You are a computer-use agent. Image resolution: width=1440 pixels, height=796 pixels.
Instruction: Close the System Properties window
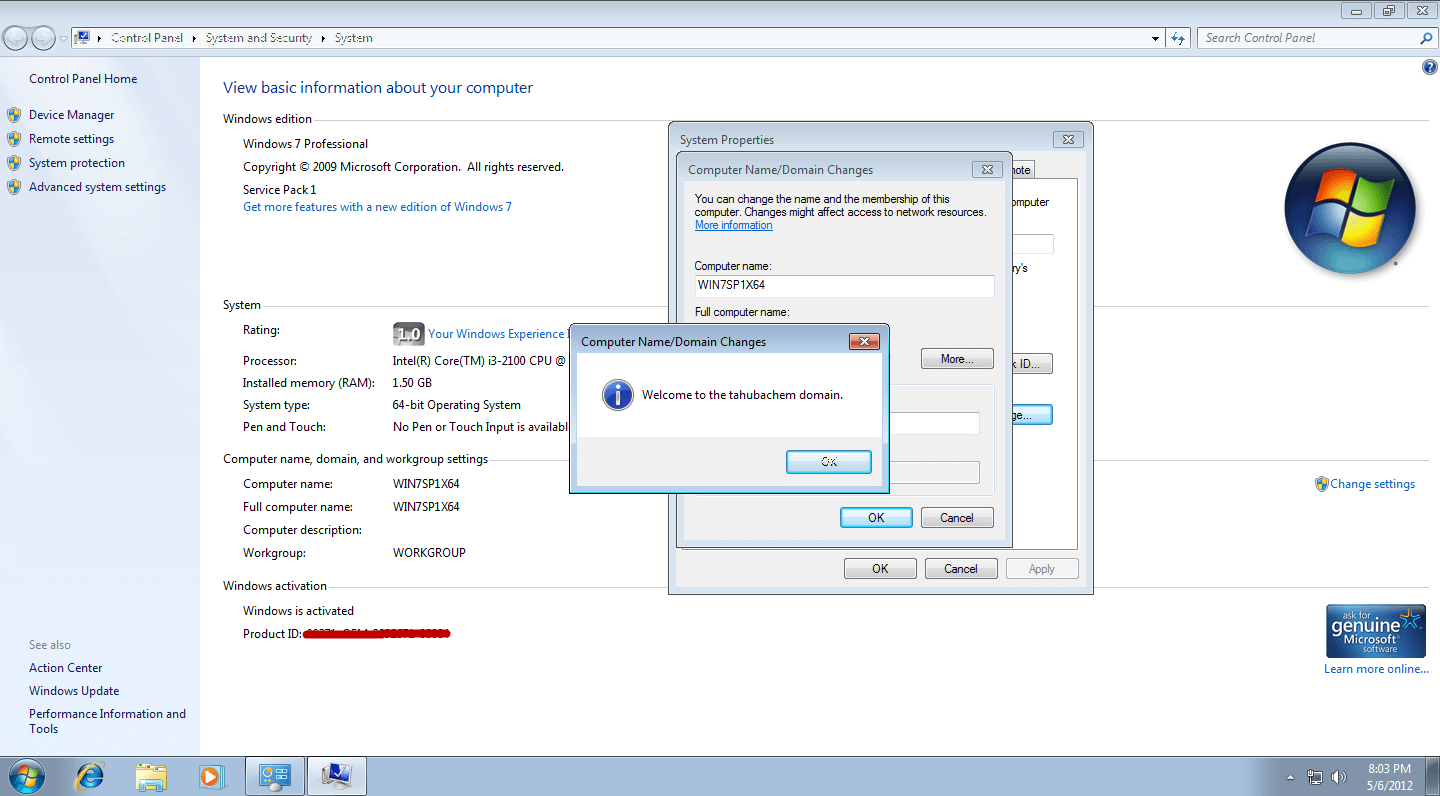point(1068,140)
